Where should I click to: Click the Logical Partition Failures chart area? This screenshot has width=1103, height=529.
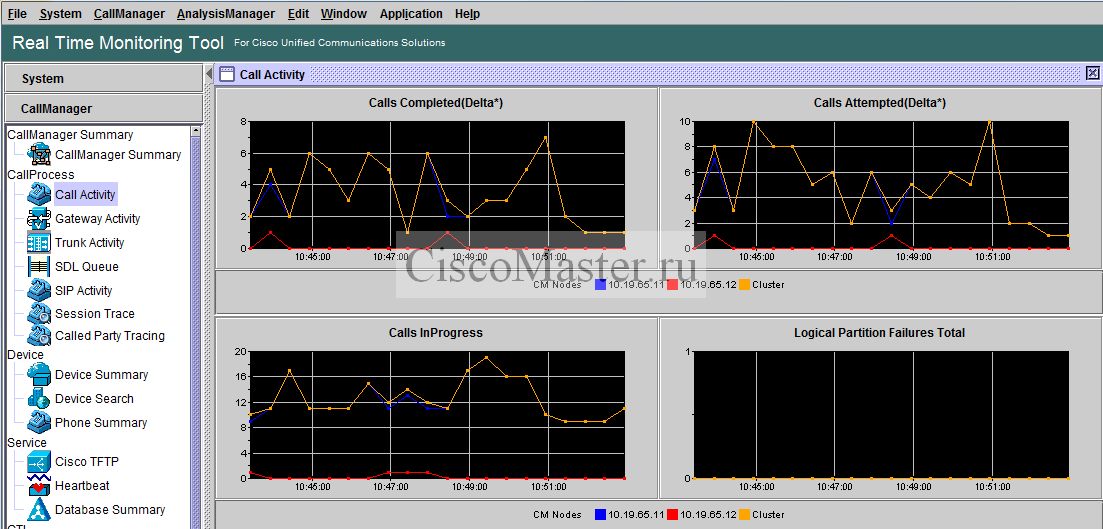coord(881,414)
